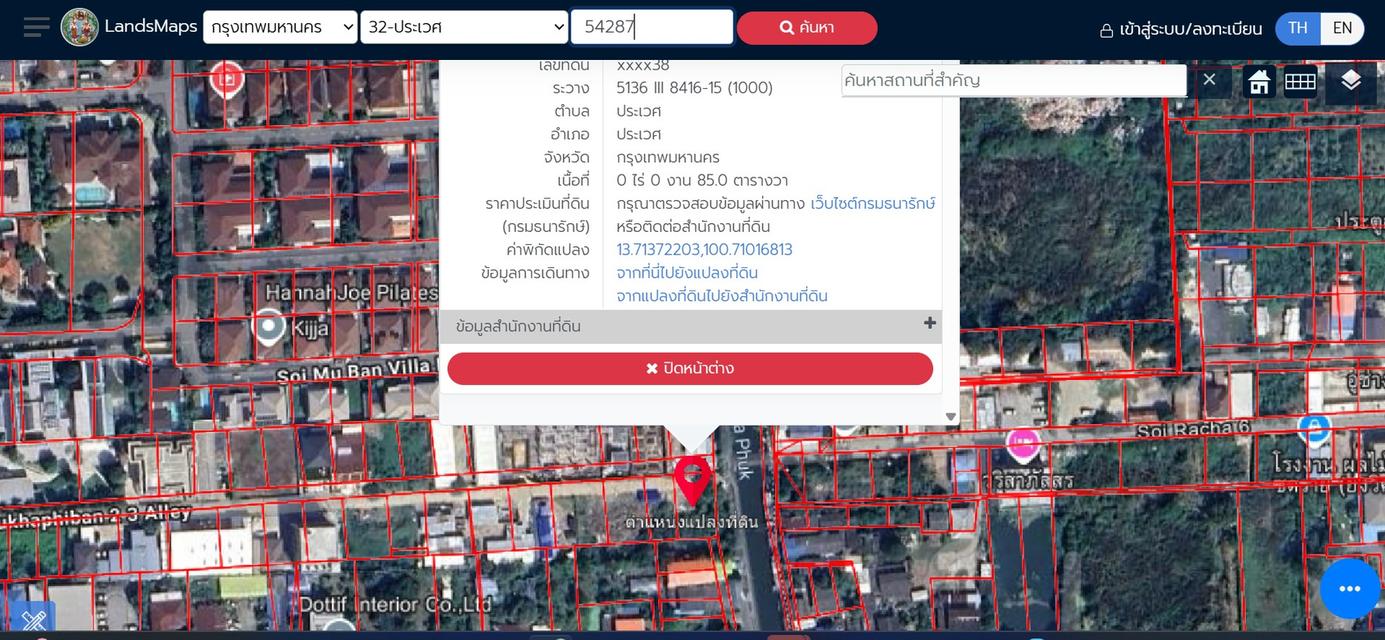The width and height of the screenshot is (1385, 640).
Task: Open the เว็บไซต์กรมธนารักษ์ link
Action: pos(873,204)
